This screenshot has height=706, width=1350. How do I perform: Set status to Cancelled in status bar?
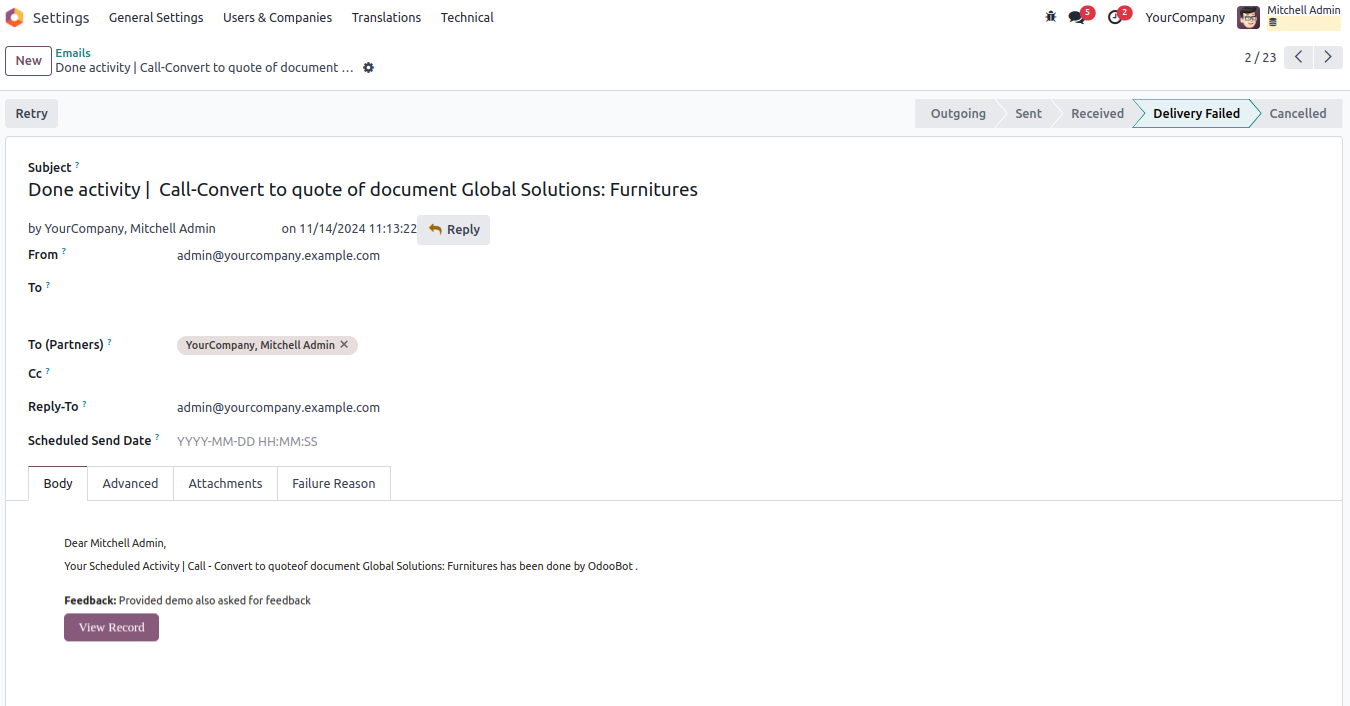[x=1297, y=113]
